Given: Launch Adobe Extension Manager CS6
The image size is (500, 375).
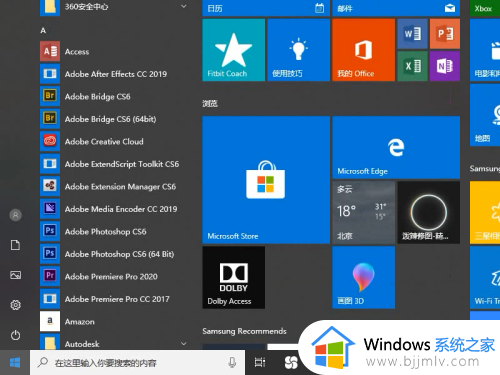Looking at the screenshot, I should tap(113, 186).
